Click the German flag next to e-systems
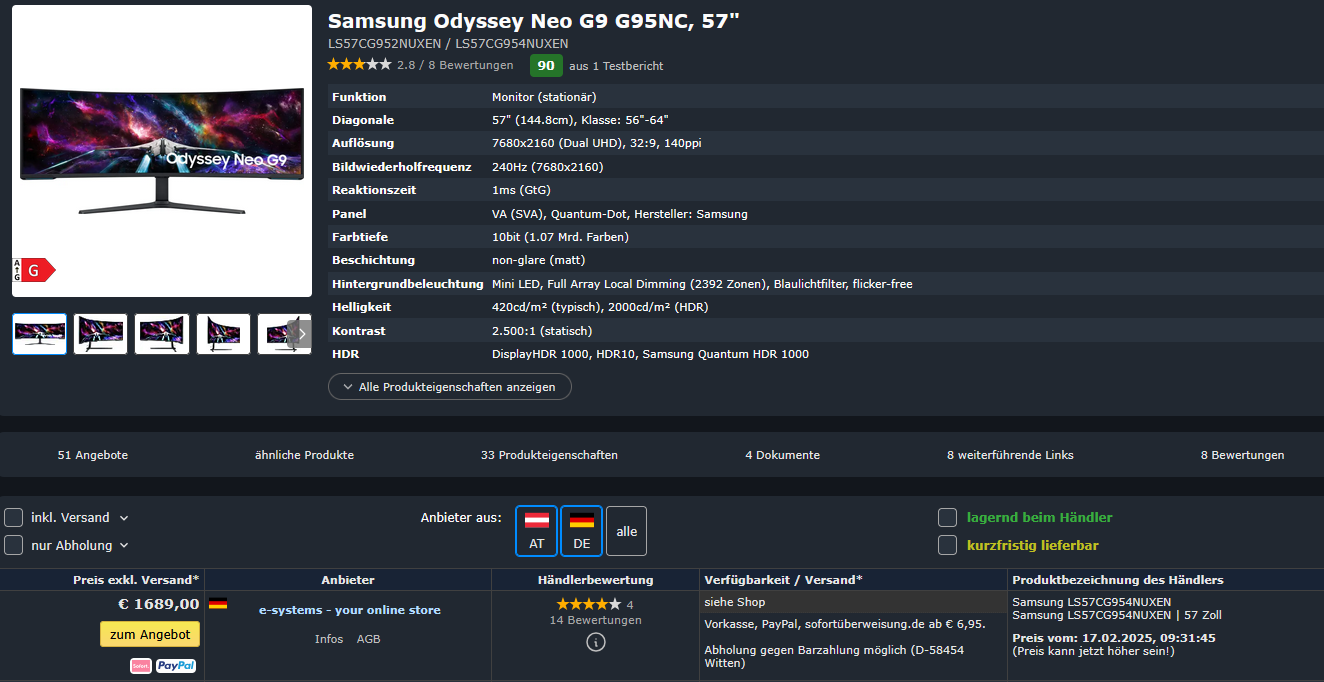The image size is (1324, 682). (218, 603)
